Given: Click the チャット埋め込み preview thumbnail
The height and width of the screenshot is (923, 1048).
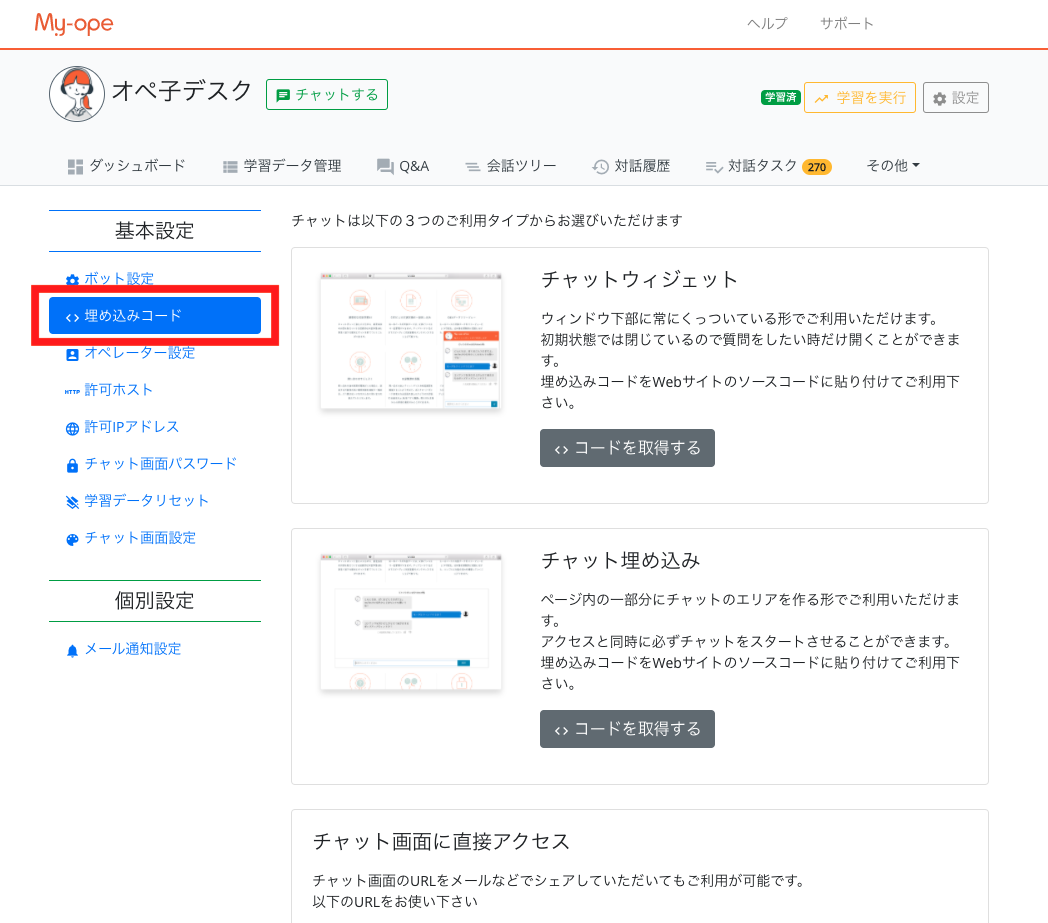Looking at the screenshot, I should pos(411,621).
